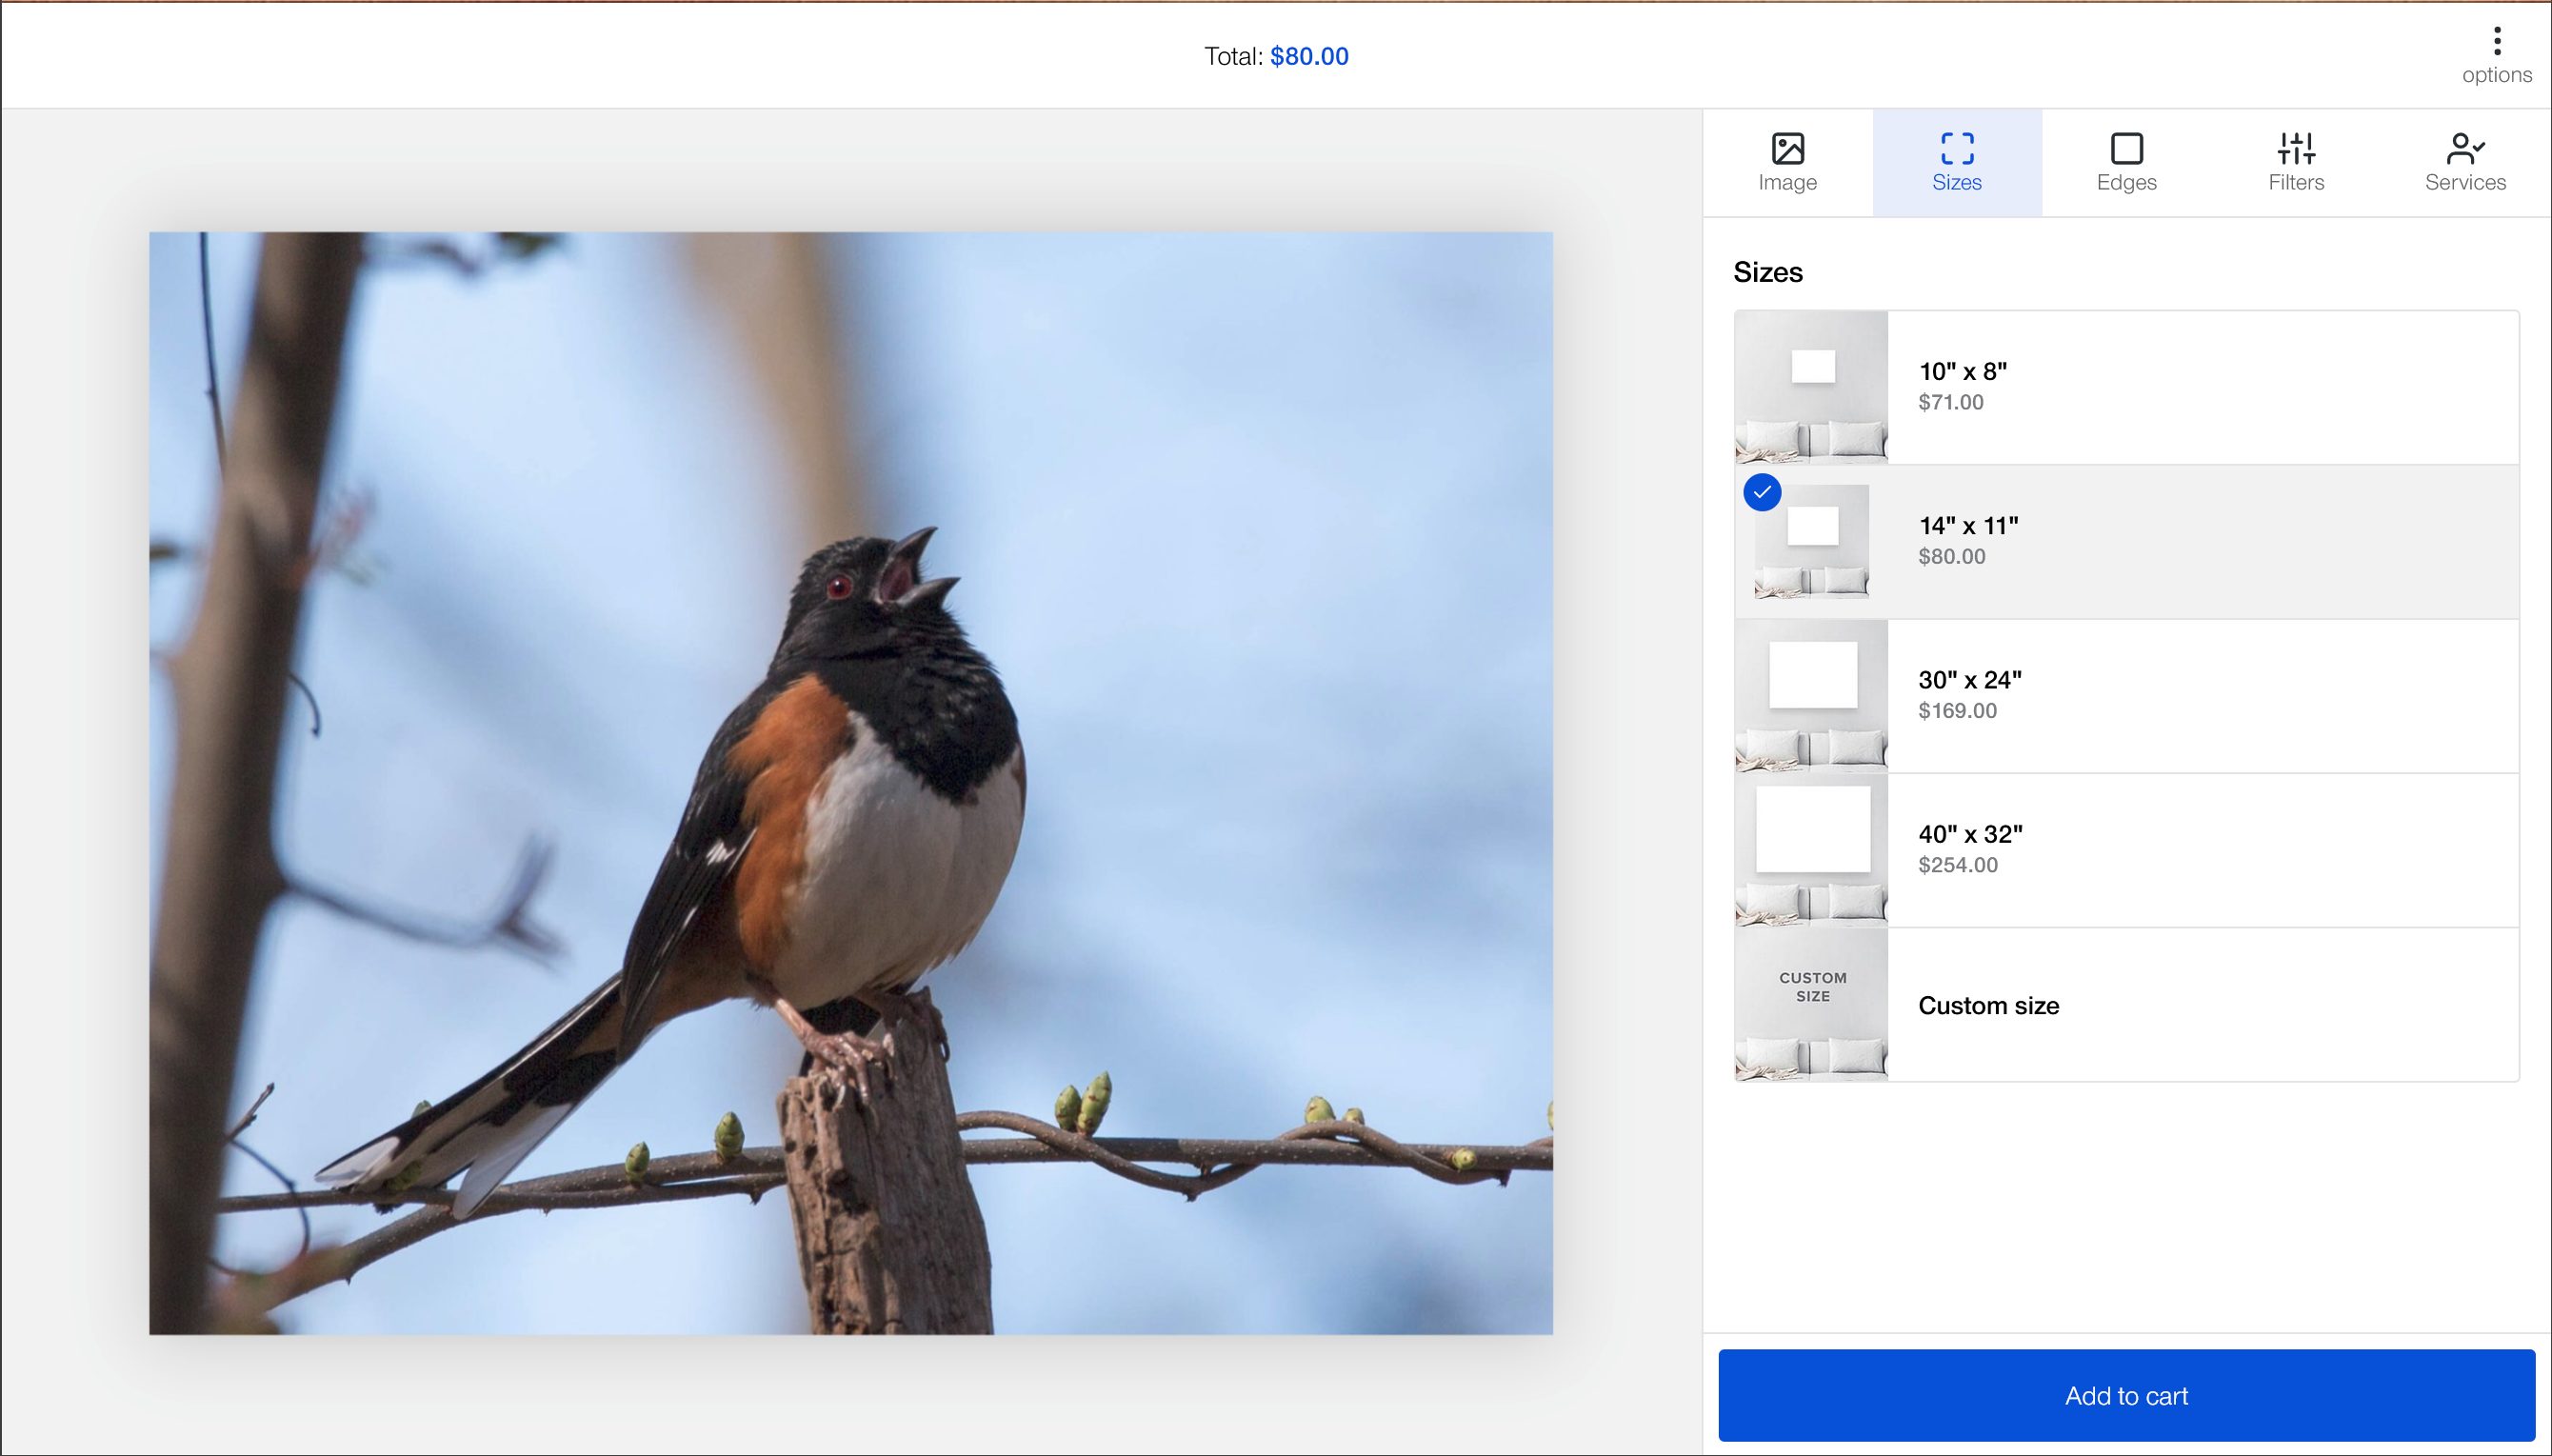Screen dimensions: 2552x1456
Task: Open the Services panel
Action: (x=2463, y=162)
